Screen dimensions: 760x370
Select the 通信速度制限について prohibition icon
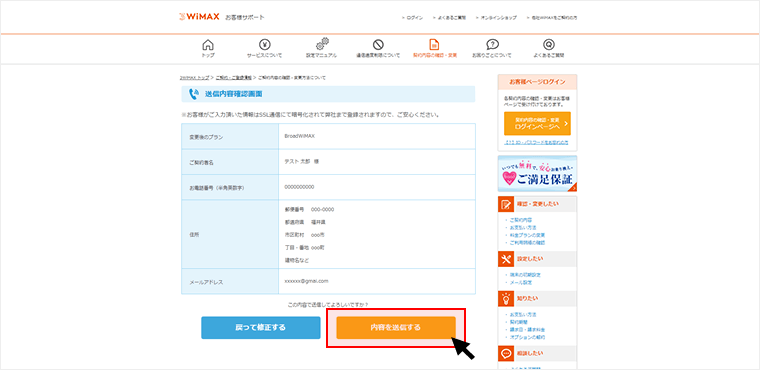tap(378, 45)
